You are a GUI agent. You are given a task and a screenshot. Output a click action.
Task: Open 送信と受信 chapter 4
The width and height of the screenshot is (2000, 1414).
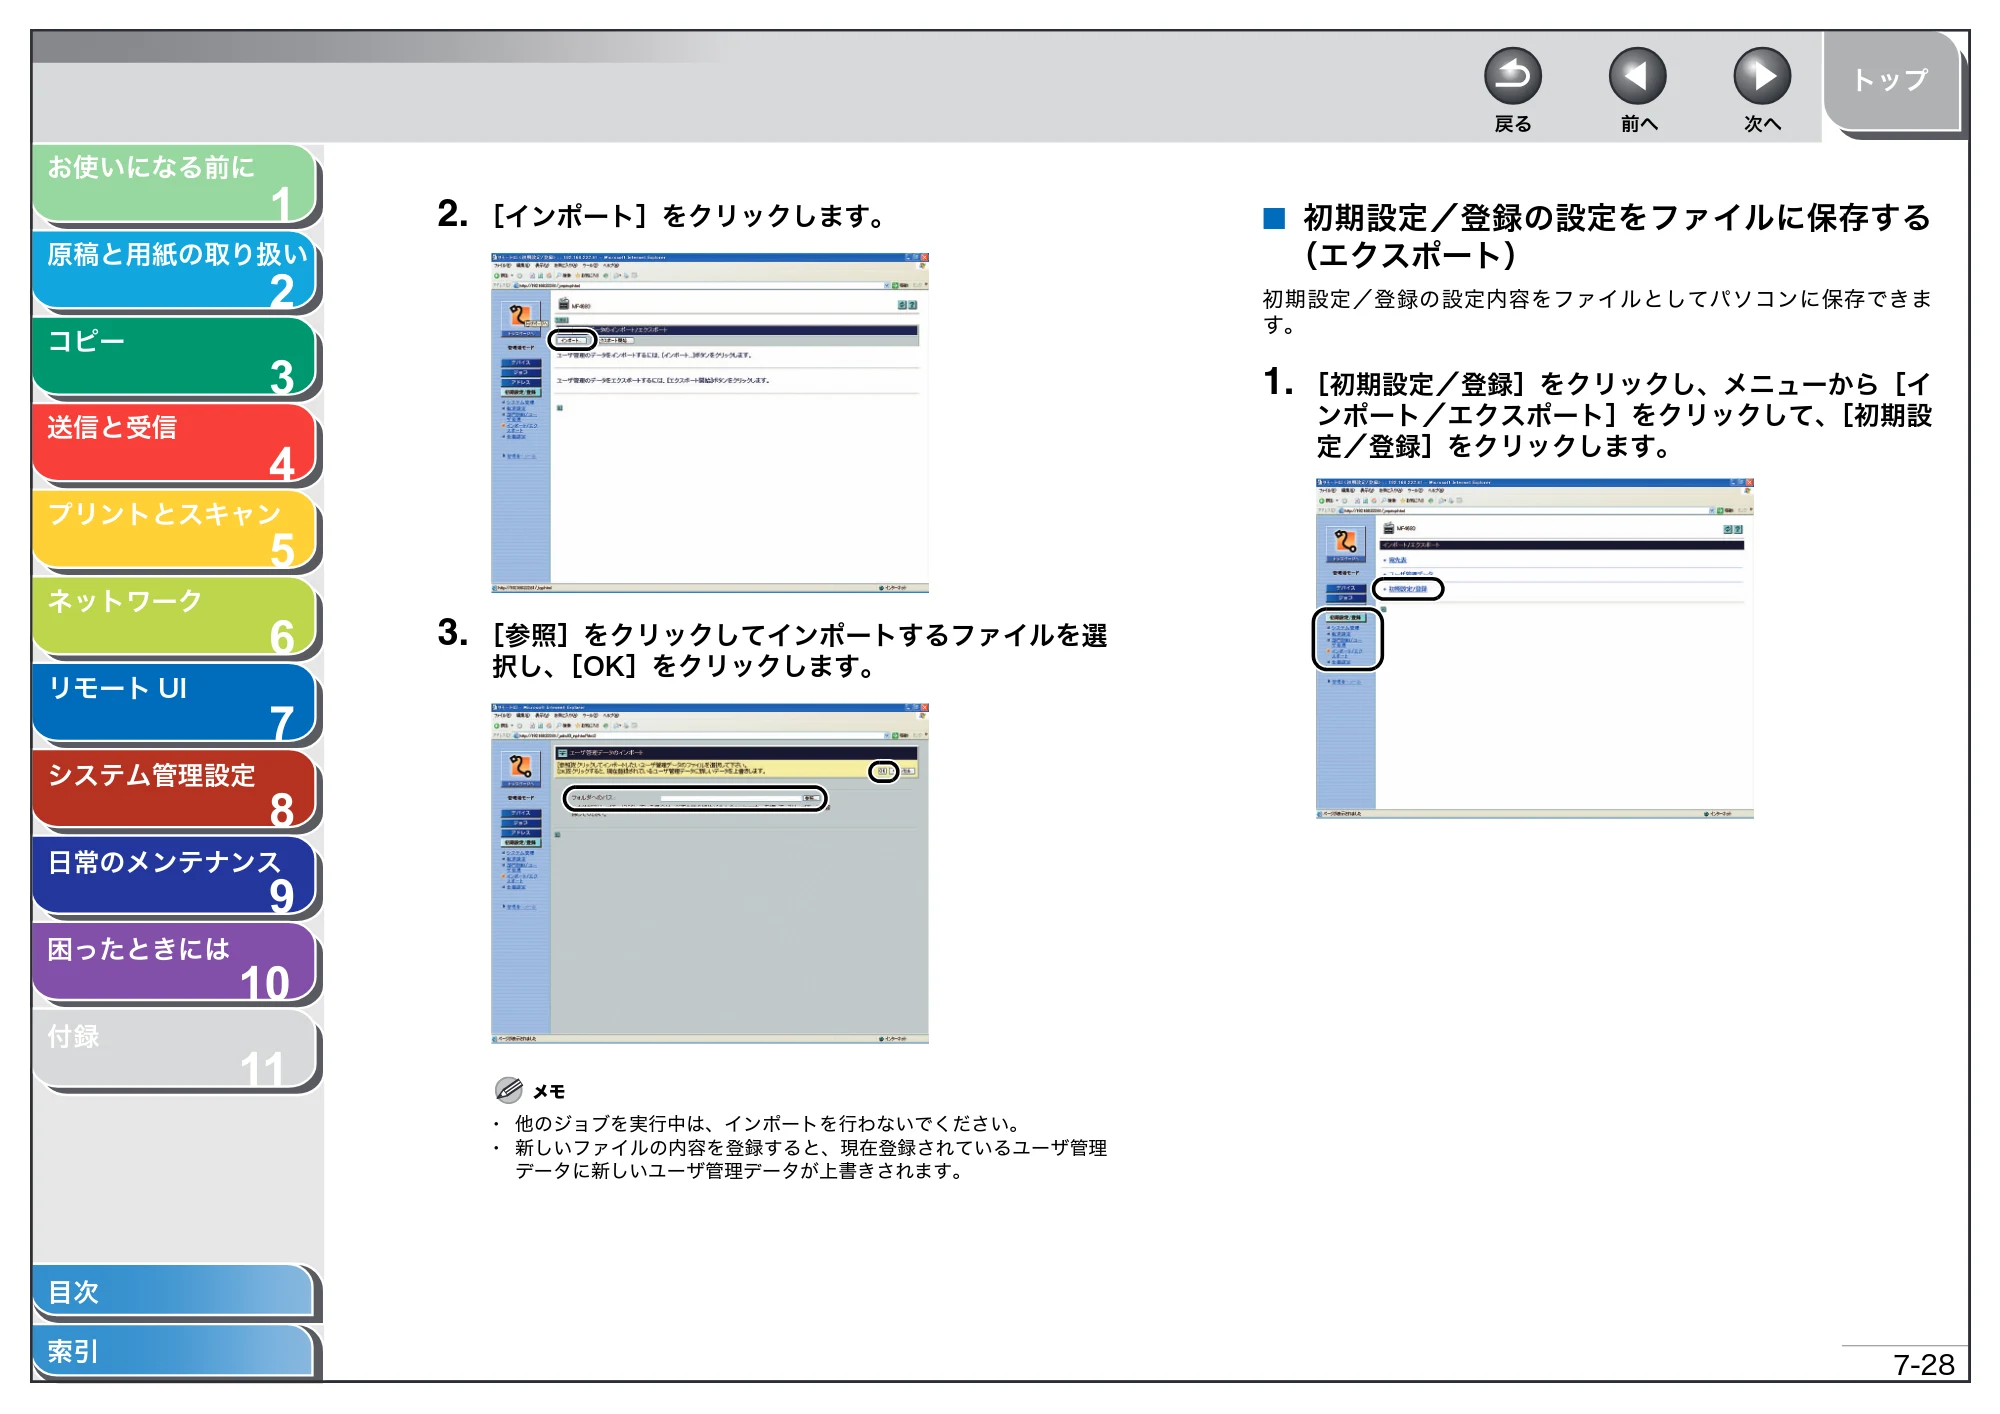click(x=175, y=444)
